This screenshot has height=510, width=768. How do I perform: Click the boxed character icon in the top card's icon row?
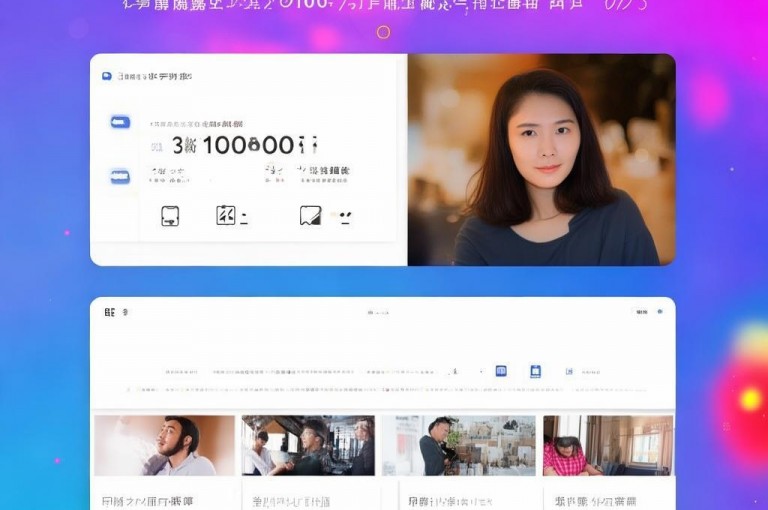[x=226, y=216]
